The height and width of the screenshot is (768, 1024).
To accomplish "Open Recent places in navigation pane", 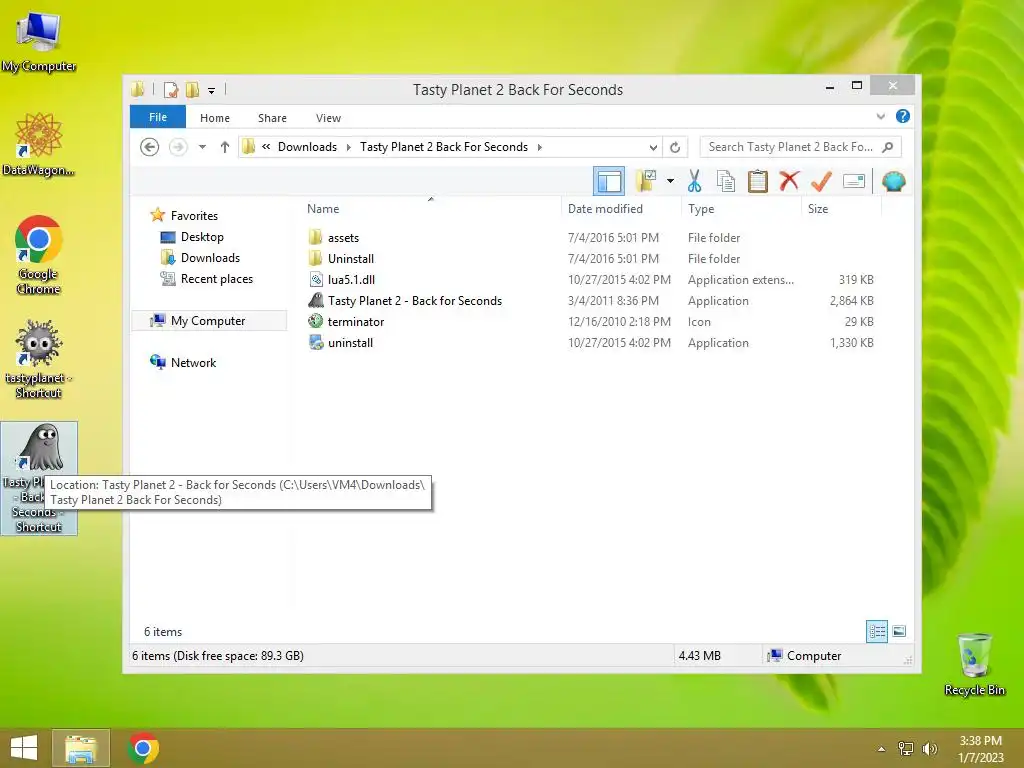I will tap(206, 278).
